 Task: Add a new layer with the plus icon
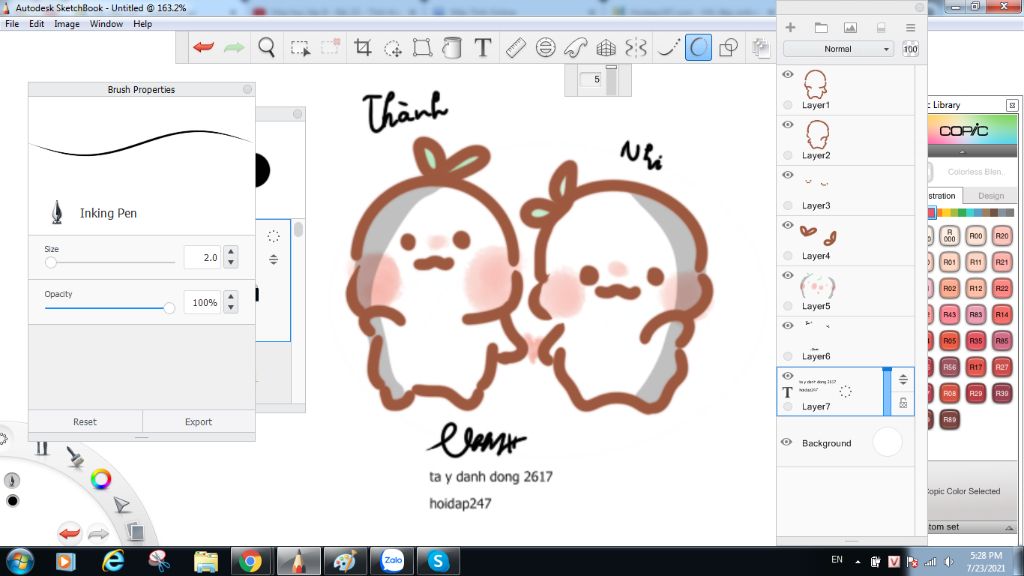790,27
